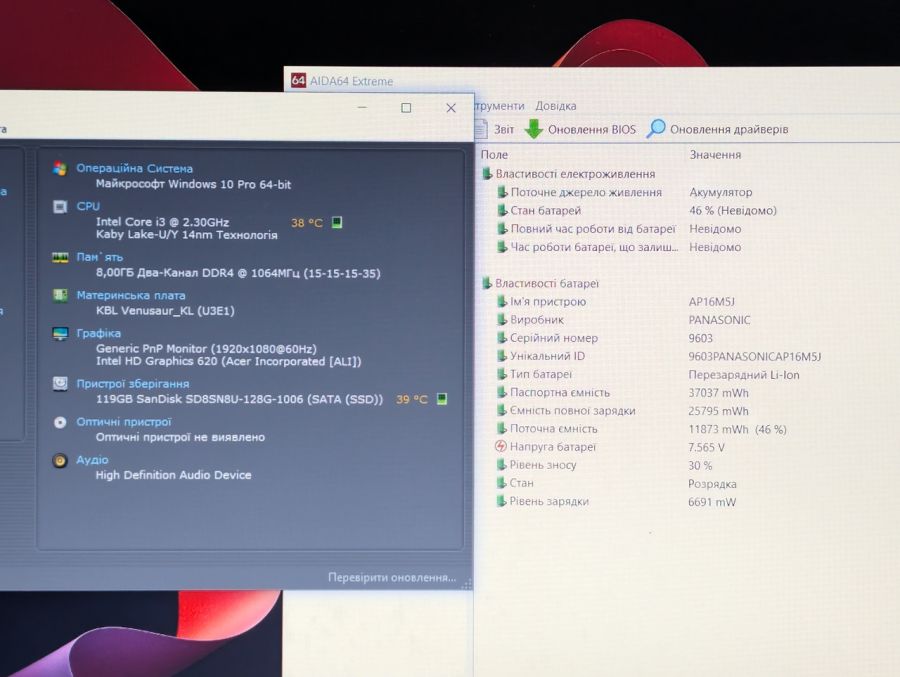The width and height of the screenshot is (900, 677).
Task: Click the icon beside Поточна ємність
Action: [502, 429]
